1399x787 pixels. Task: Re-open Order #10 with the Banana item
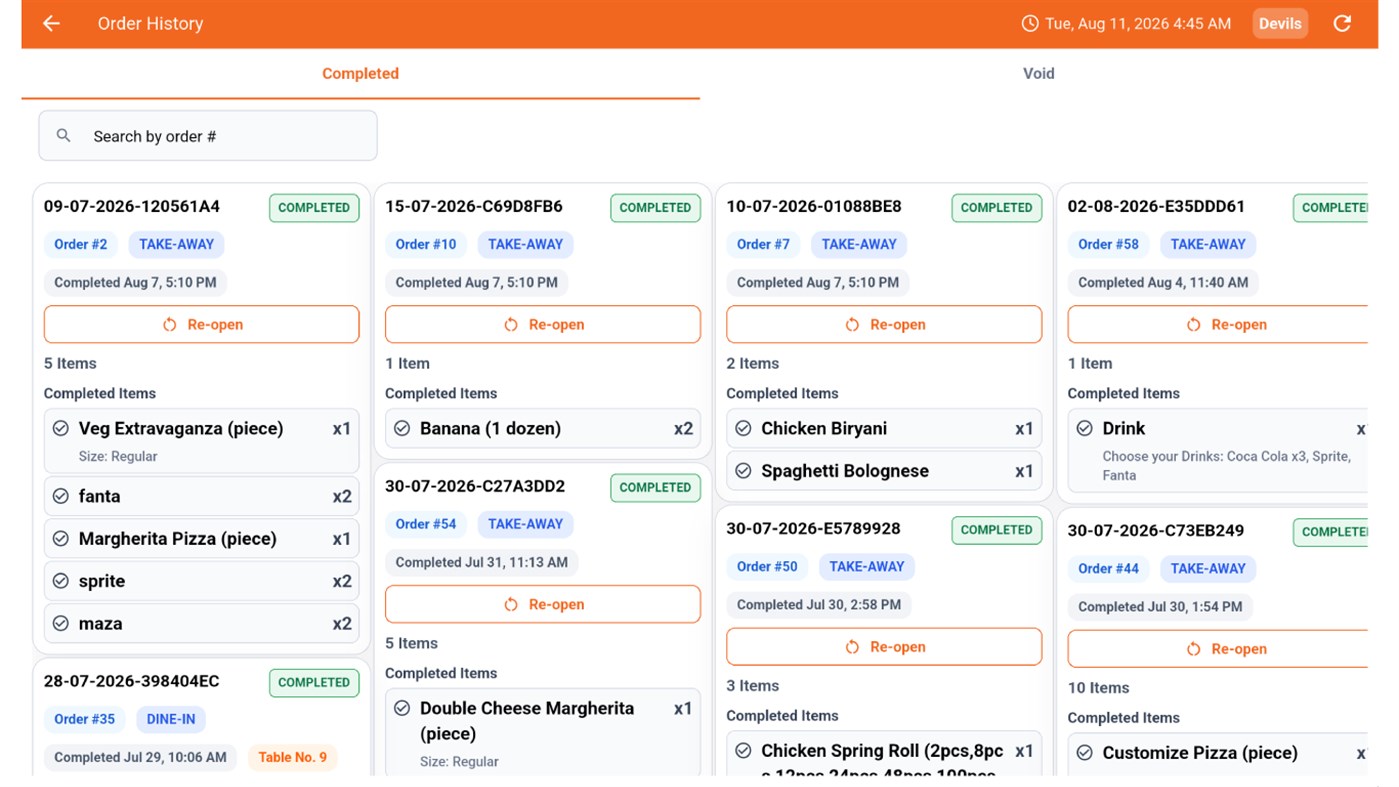tap(543, 325)
